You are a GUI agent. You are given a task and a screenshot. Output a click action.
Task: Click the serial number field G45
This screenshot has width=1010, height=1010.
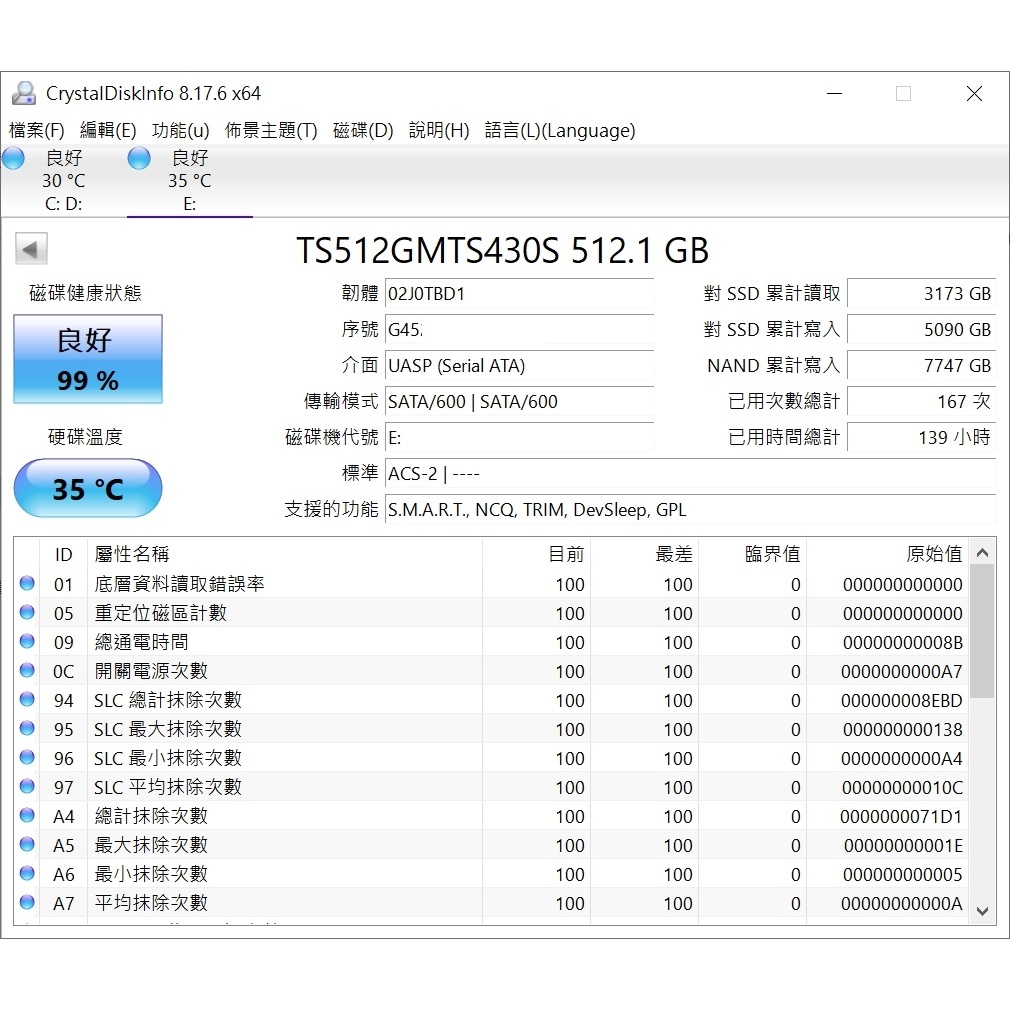(519, 330)
